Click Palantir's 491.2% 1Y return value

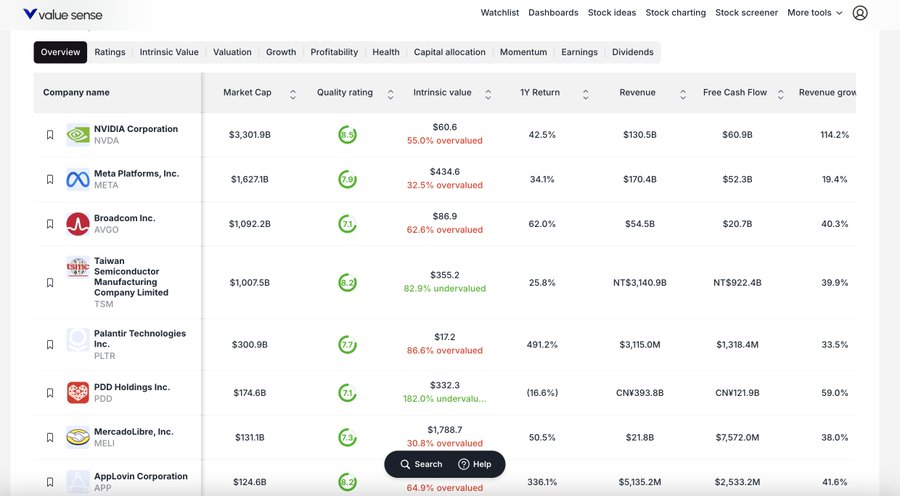542,344
